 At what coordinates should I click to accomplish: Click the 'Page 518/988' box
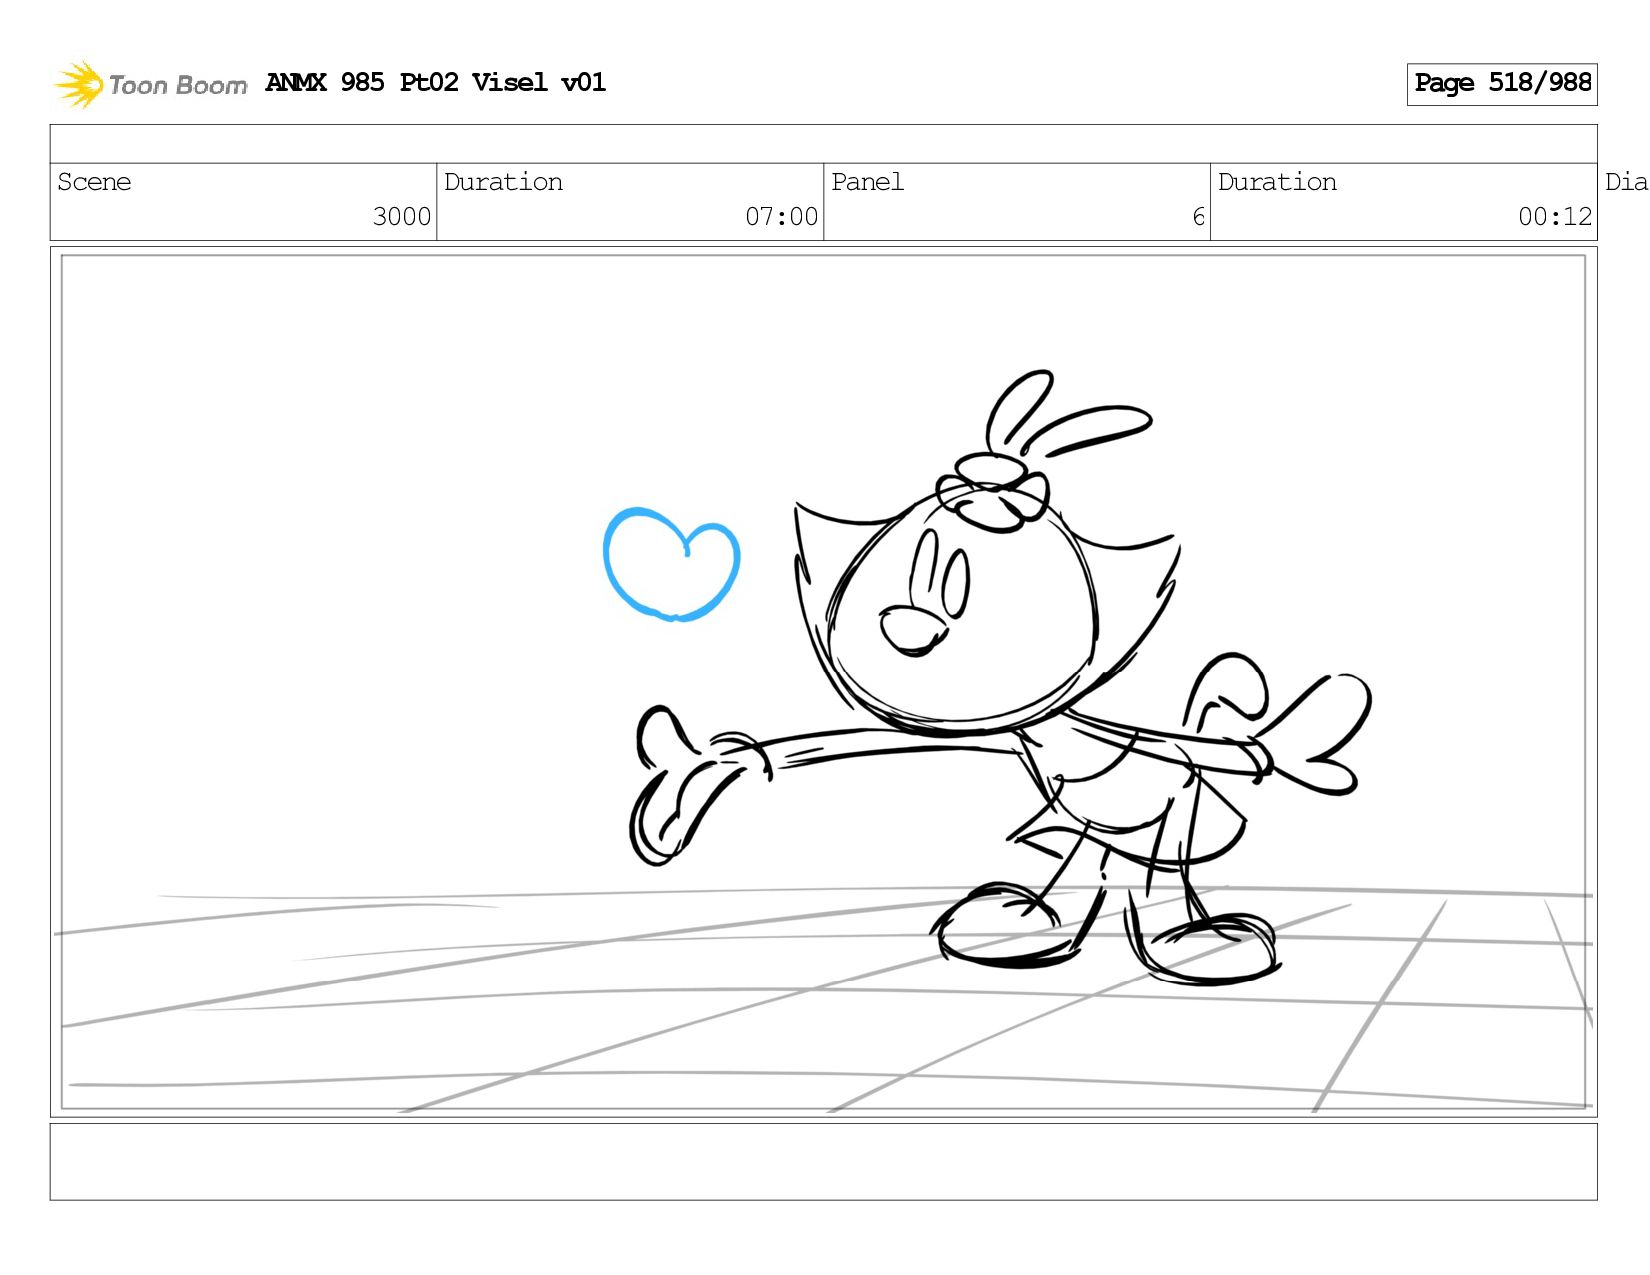tap(1502, 84)
